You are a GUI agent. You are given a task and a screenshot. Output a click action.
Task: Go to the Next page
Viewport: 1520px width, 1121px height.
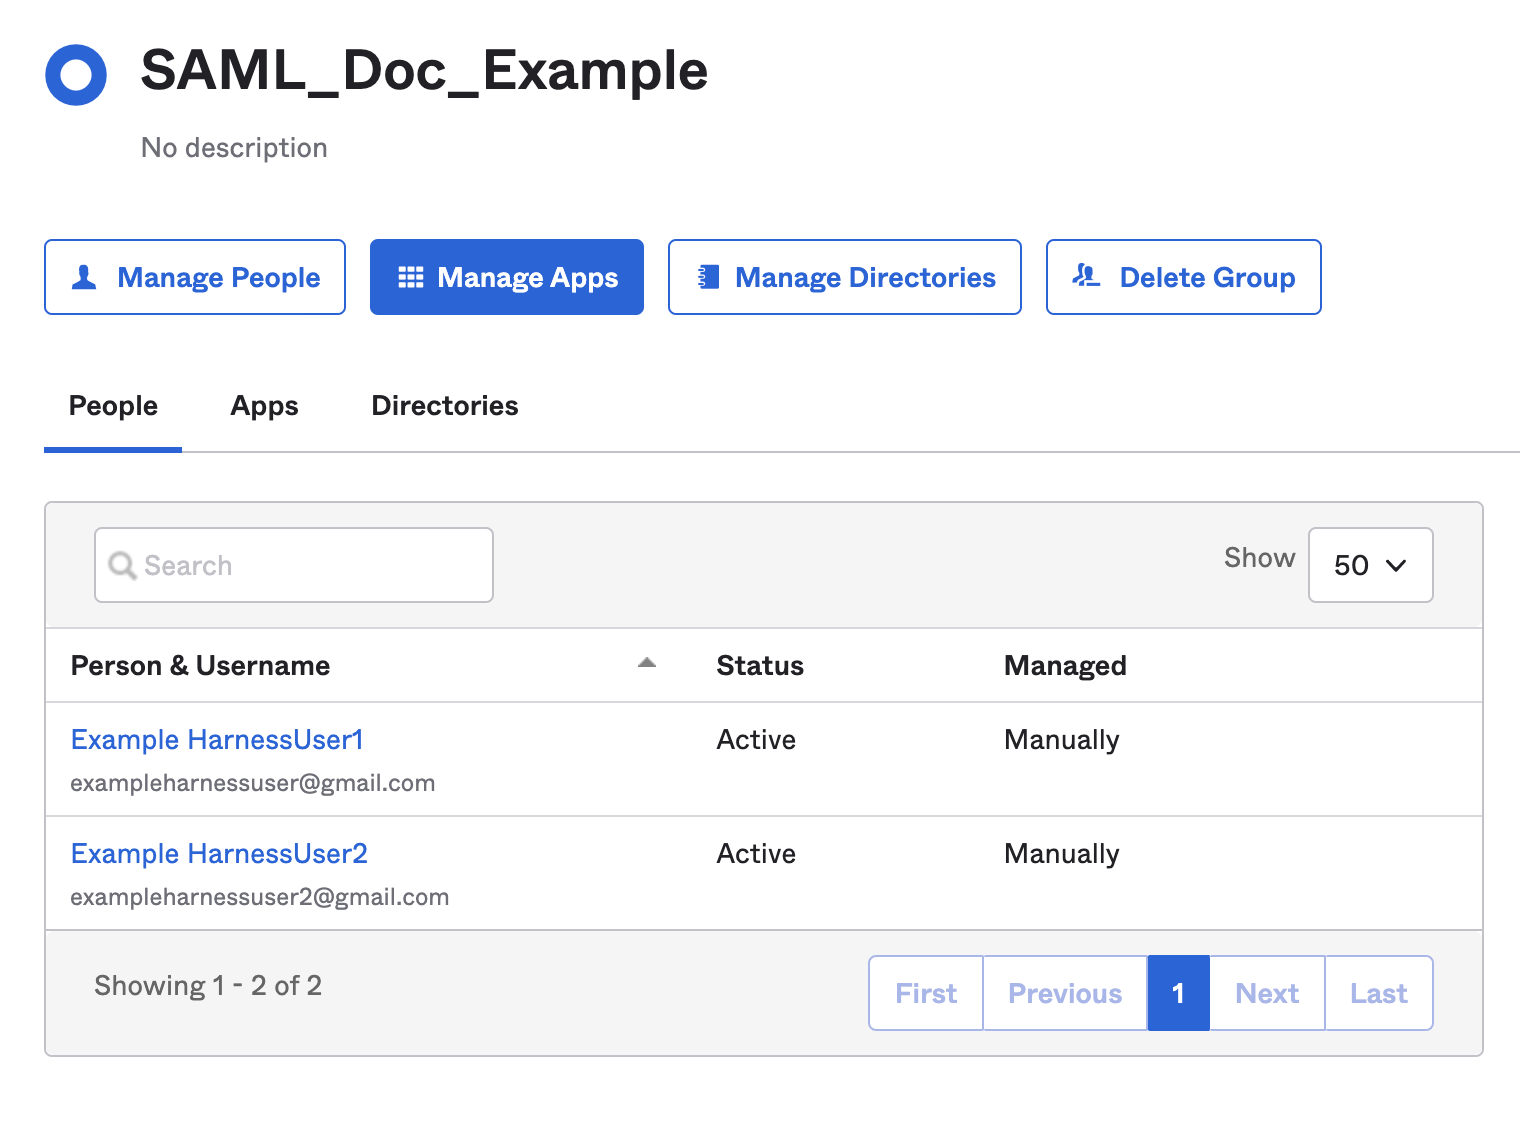coord(1267,993)
